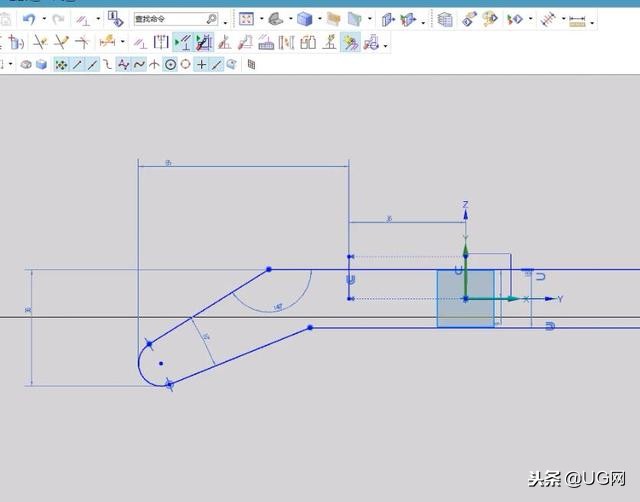Click the ruler dimension icon at toolbar end
This screenshot has height=502, width=640.
tap(577, 20)
